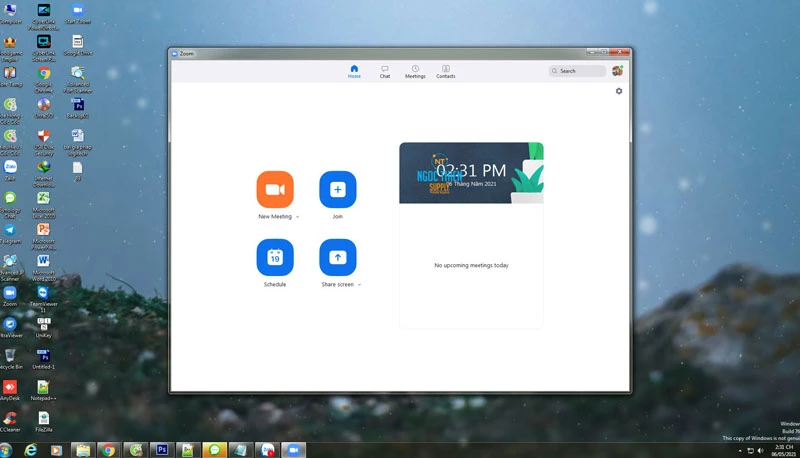Click the profile avatar in Zoom
The height and width of the screenshot is (458, 800).
click(617, 71)
